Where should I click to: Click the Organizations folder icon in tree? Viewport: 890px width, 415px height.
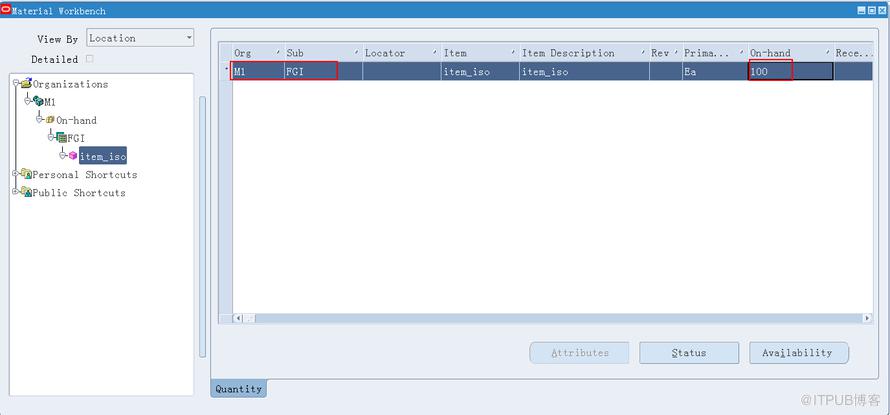[26, 83]
